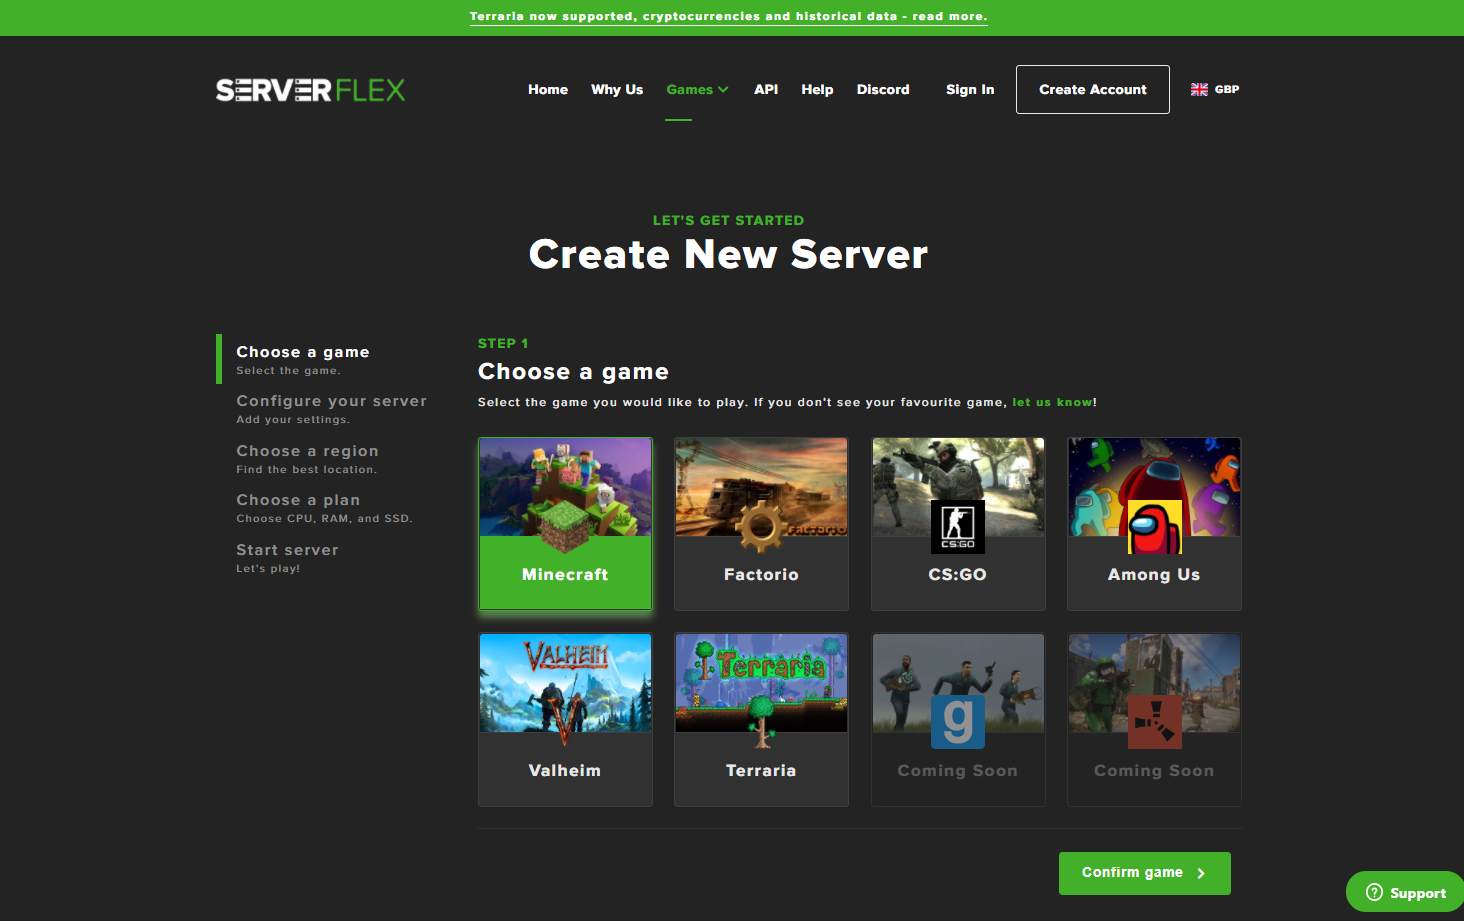Viewport: 1464px width, 921px height.
Task: Click the Garry's Mod Coming Soon card label
Action: [x=958, y=770]
